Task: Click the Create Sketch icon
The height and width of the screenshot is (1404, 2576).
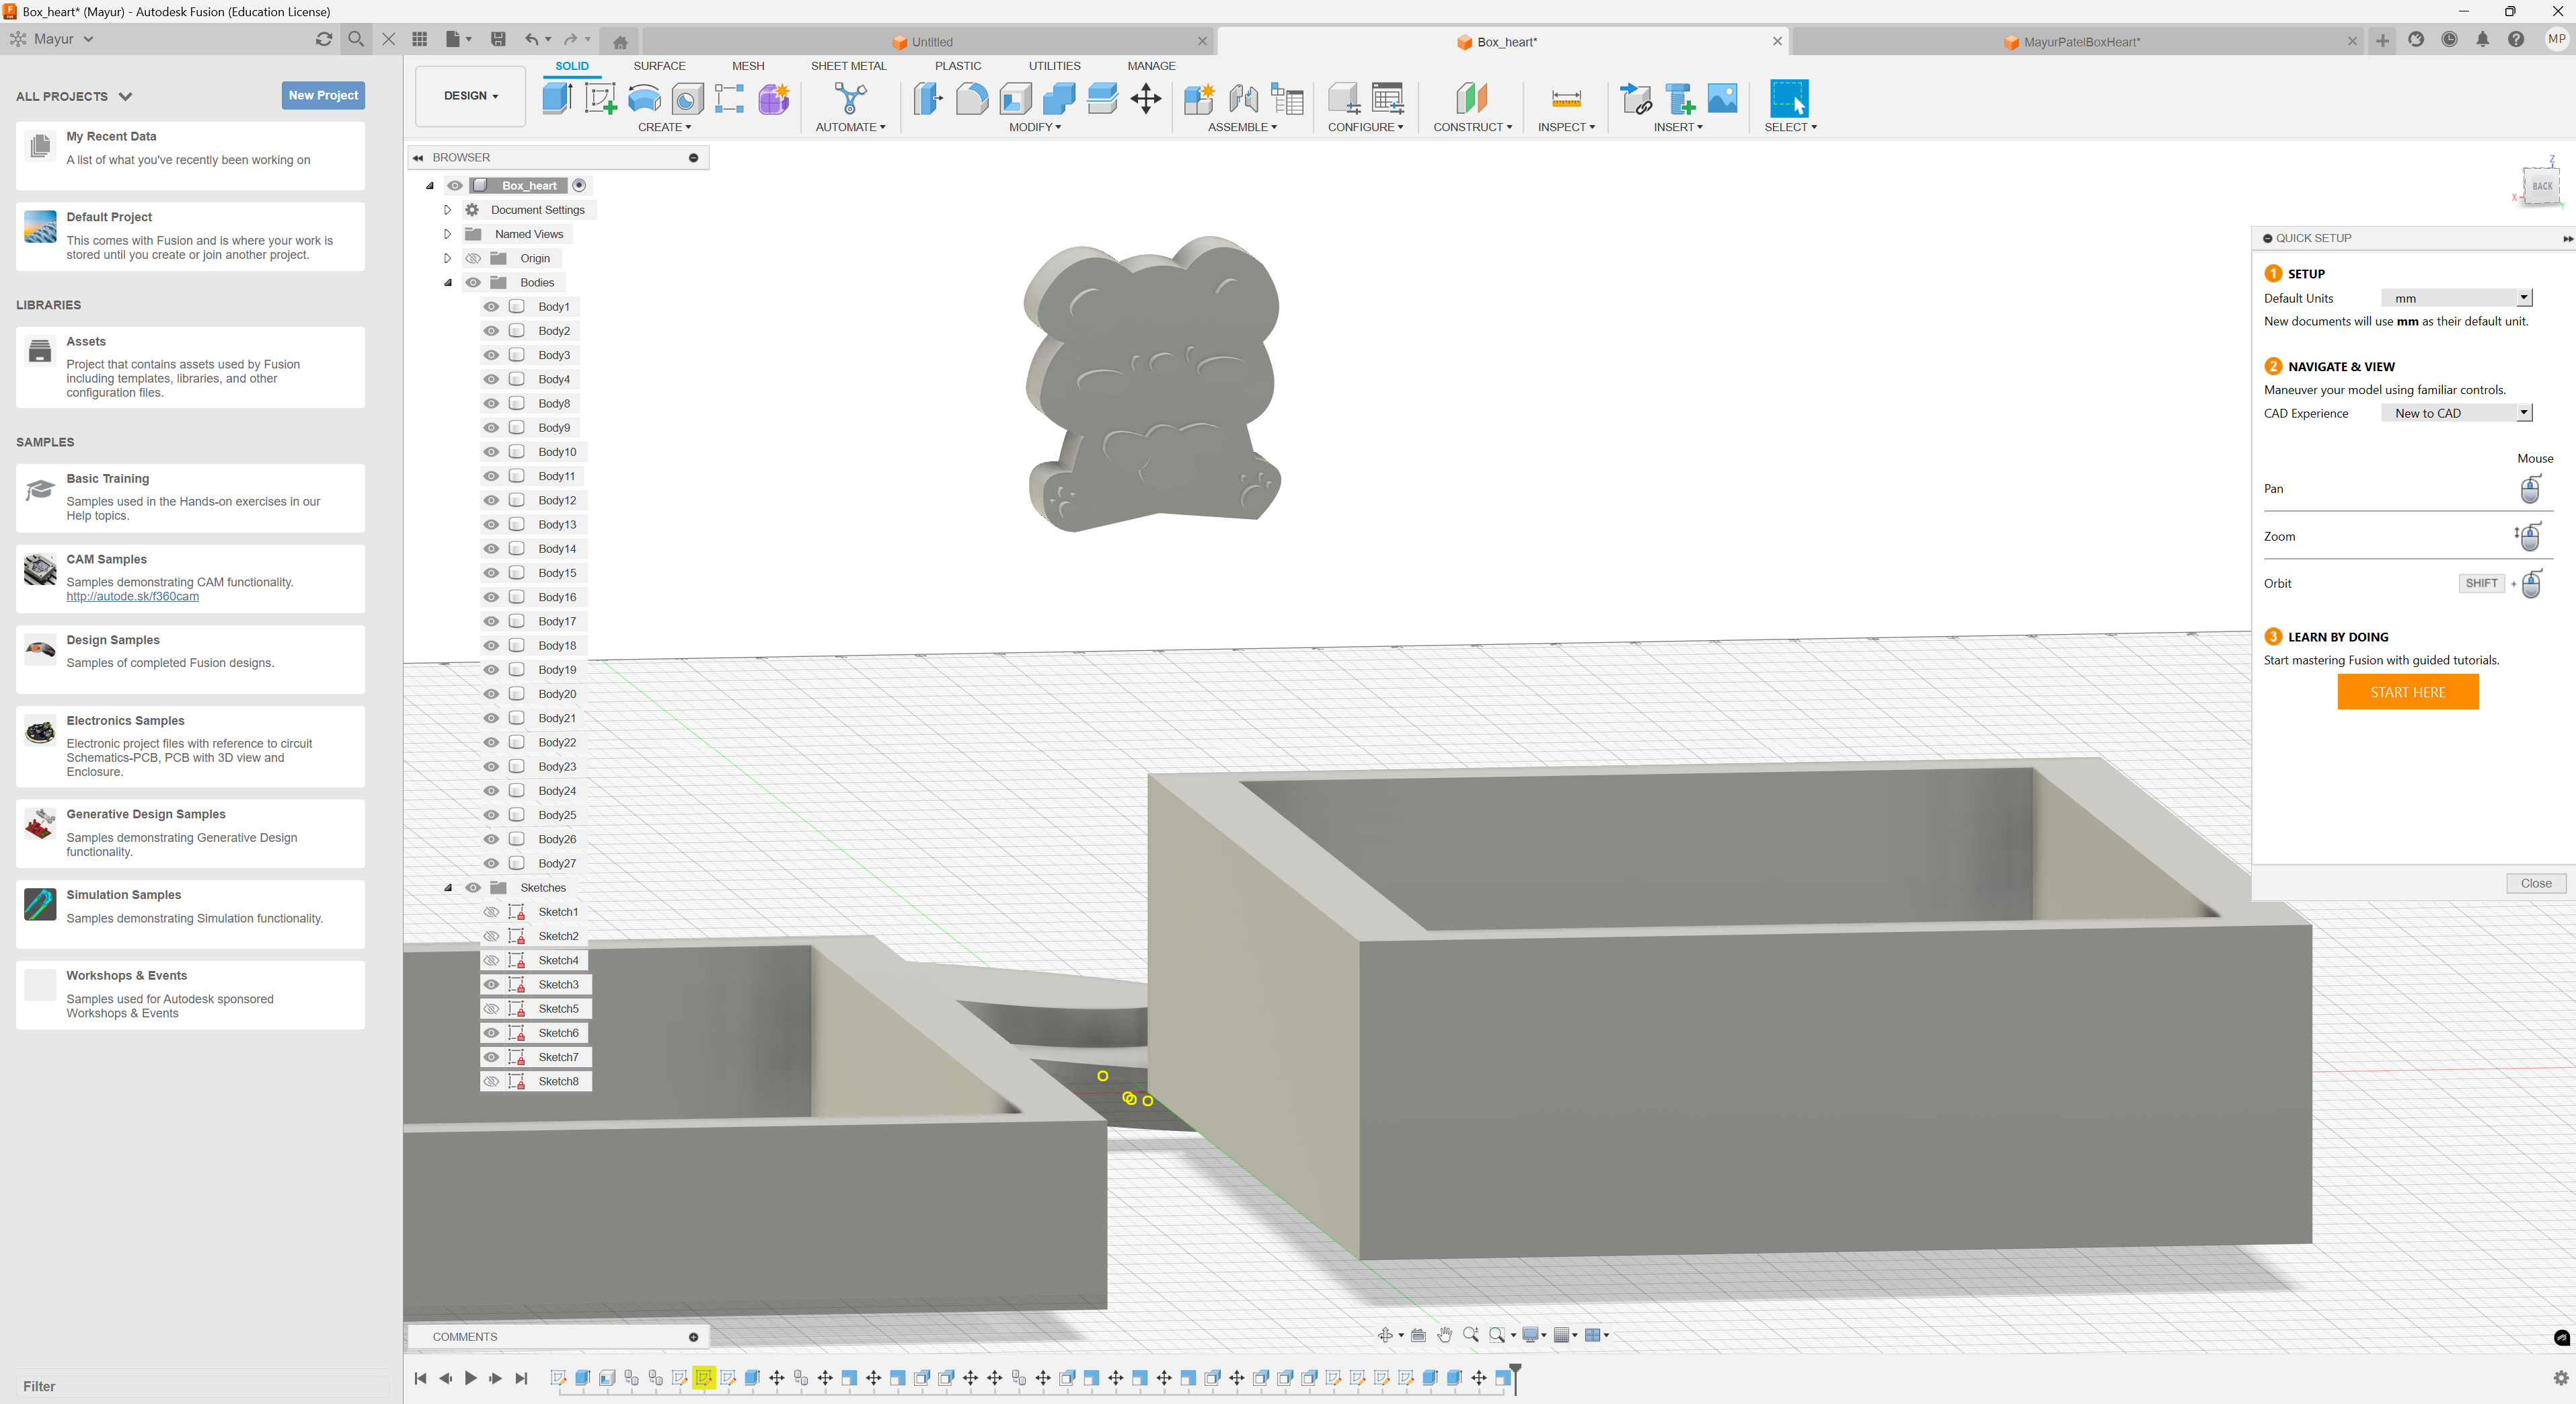Action: 600,98
